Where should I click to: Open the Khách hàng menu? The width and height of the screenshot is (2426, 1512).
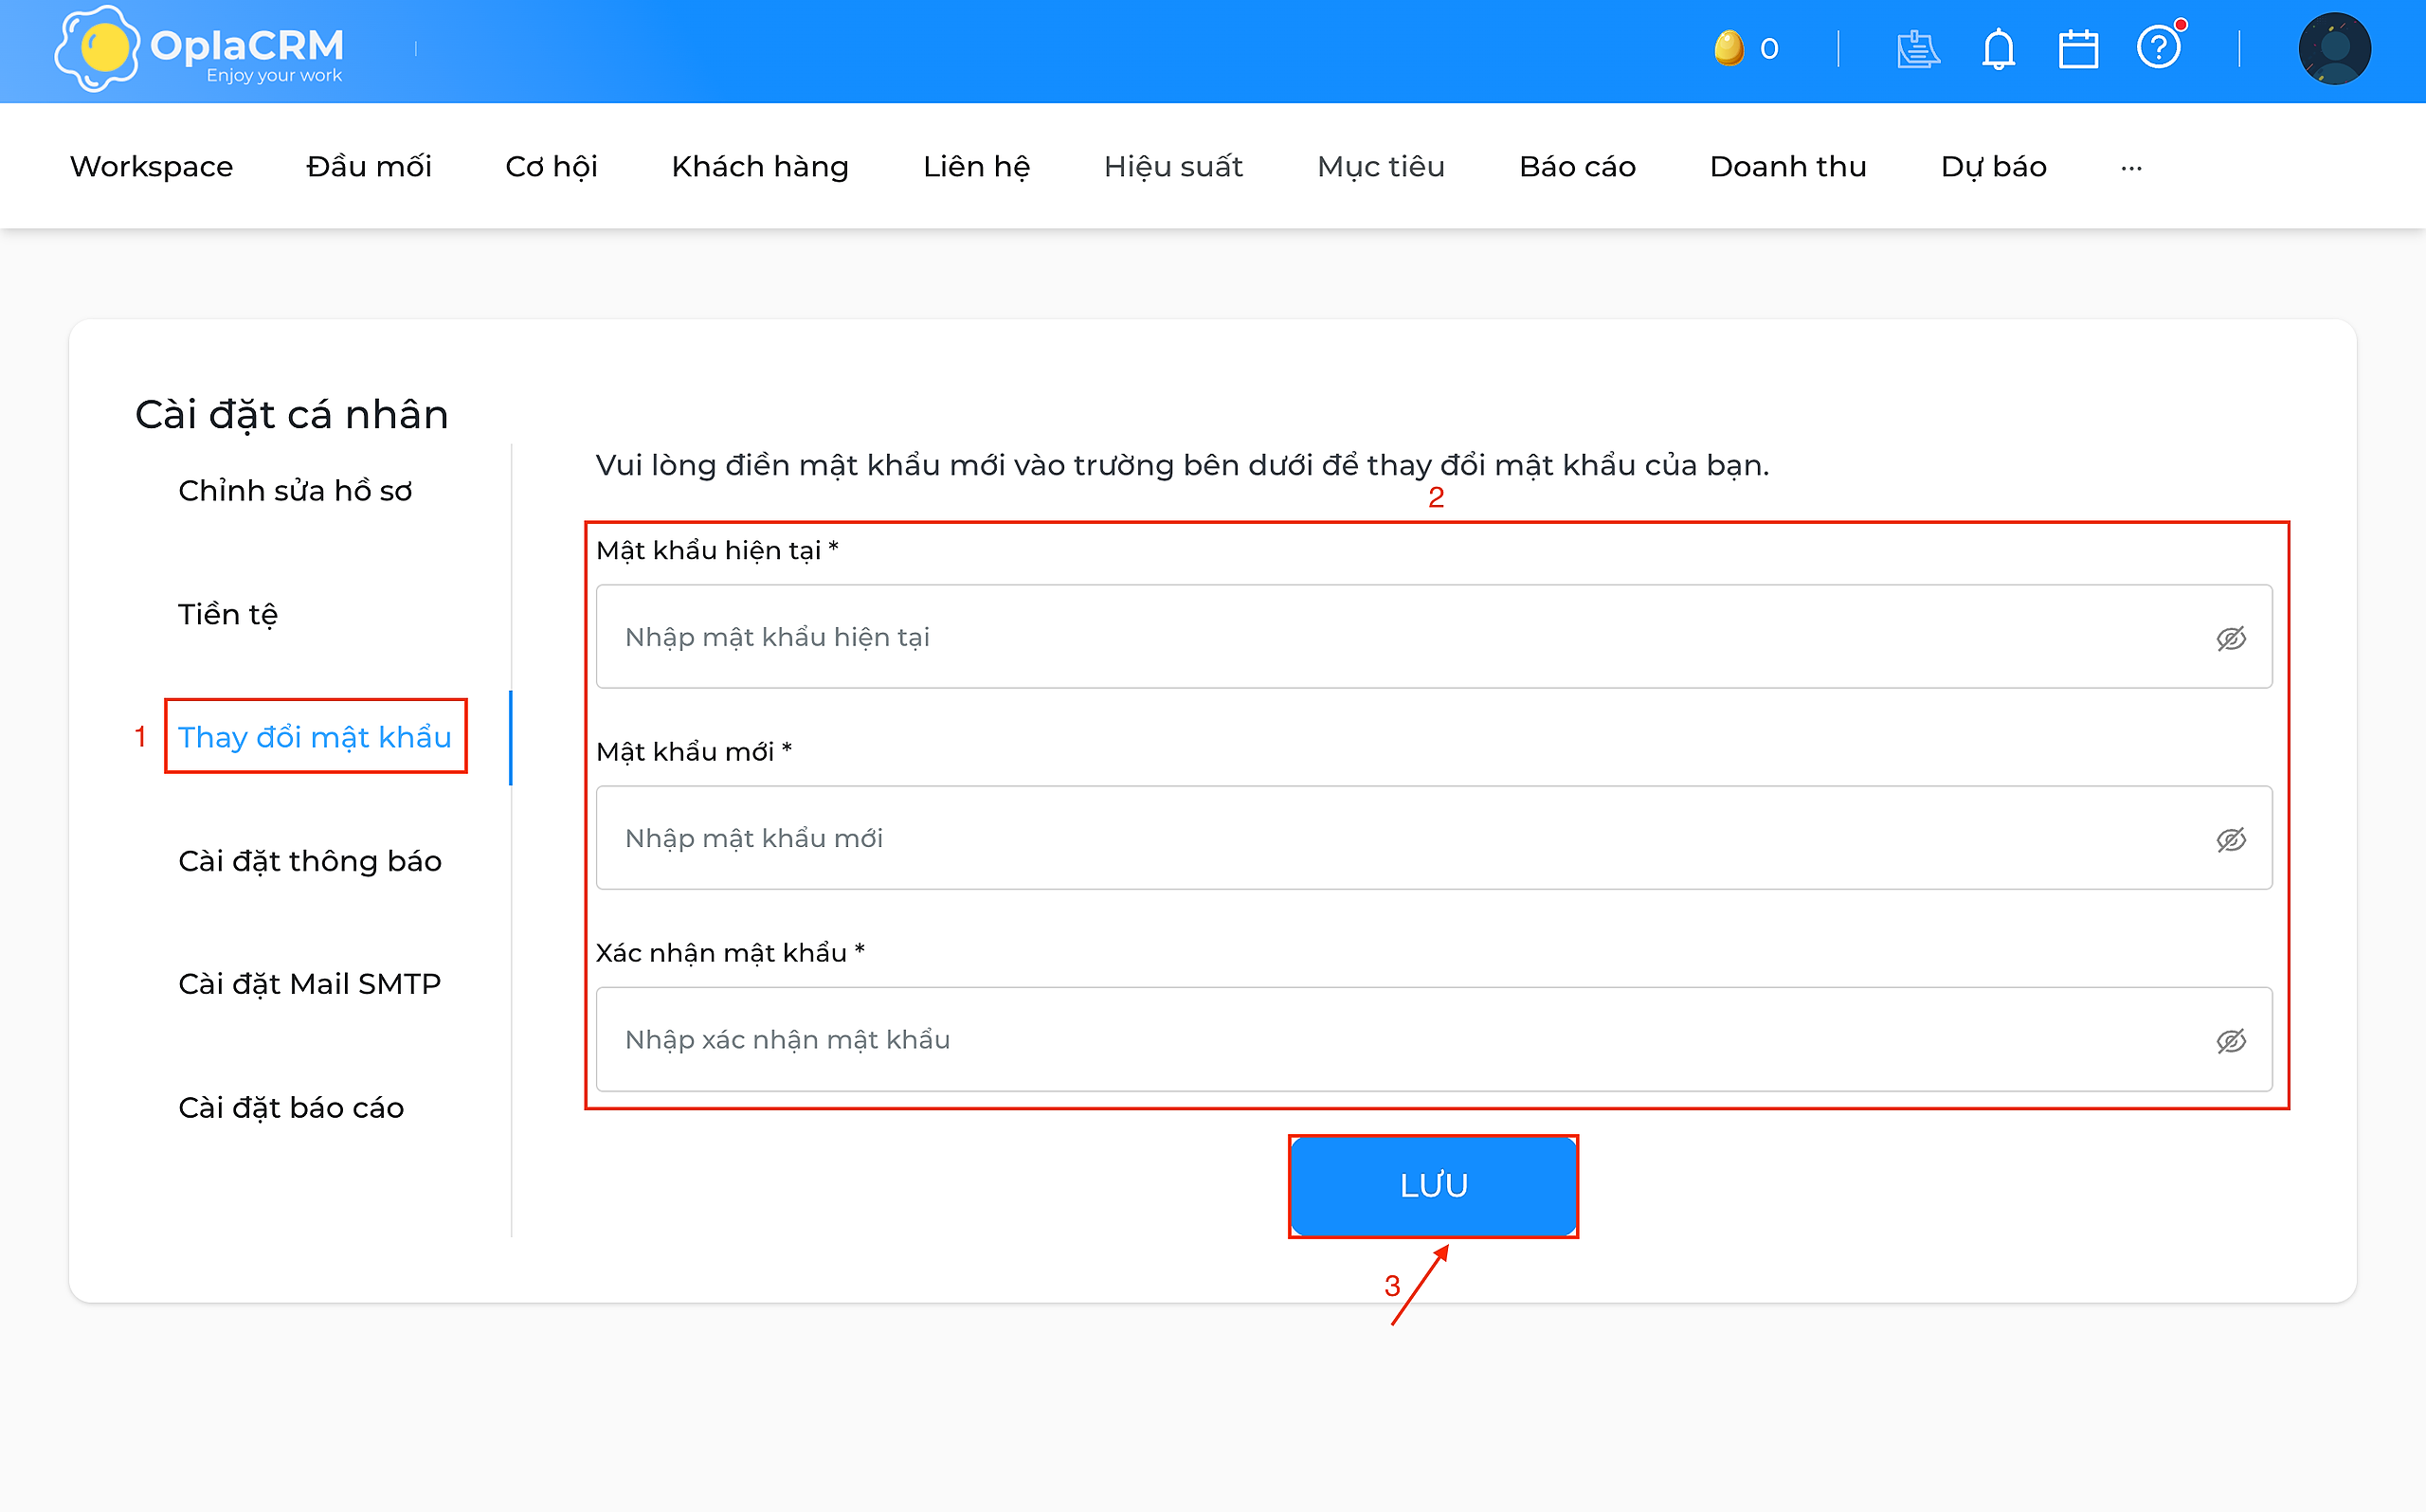760,166
